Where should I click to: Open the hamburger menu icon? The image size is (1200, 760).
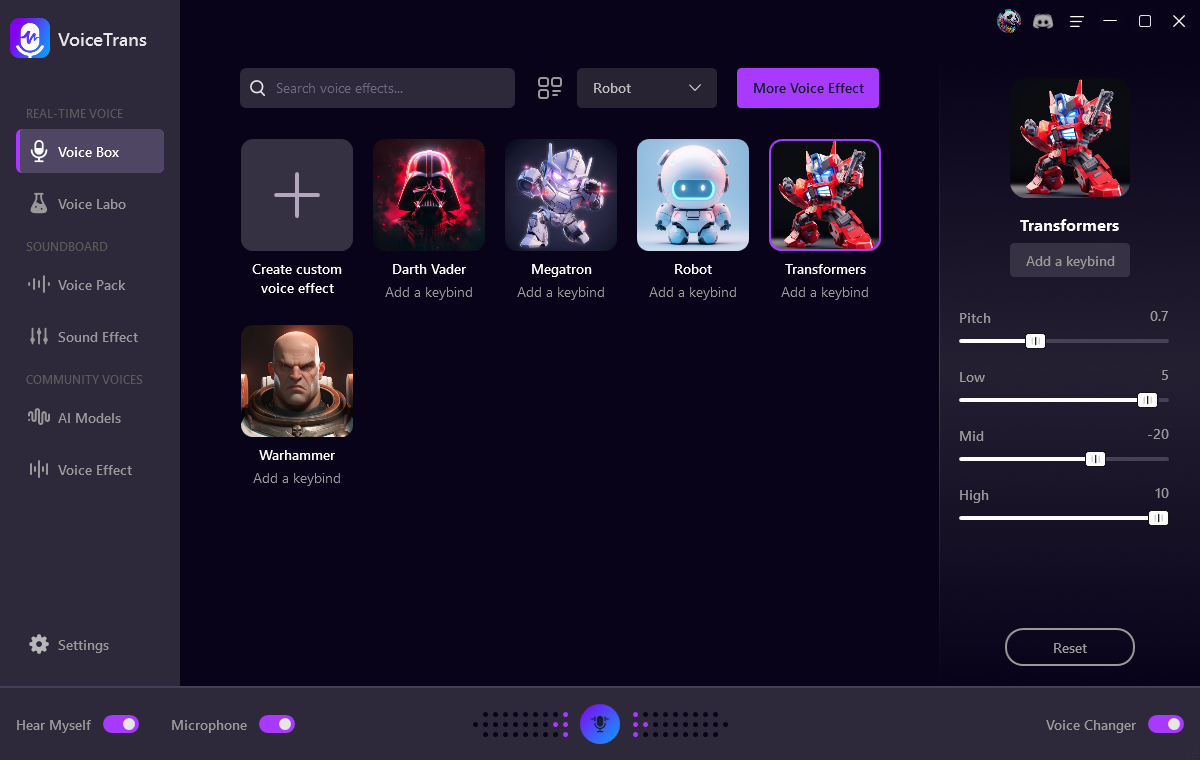1077,21
